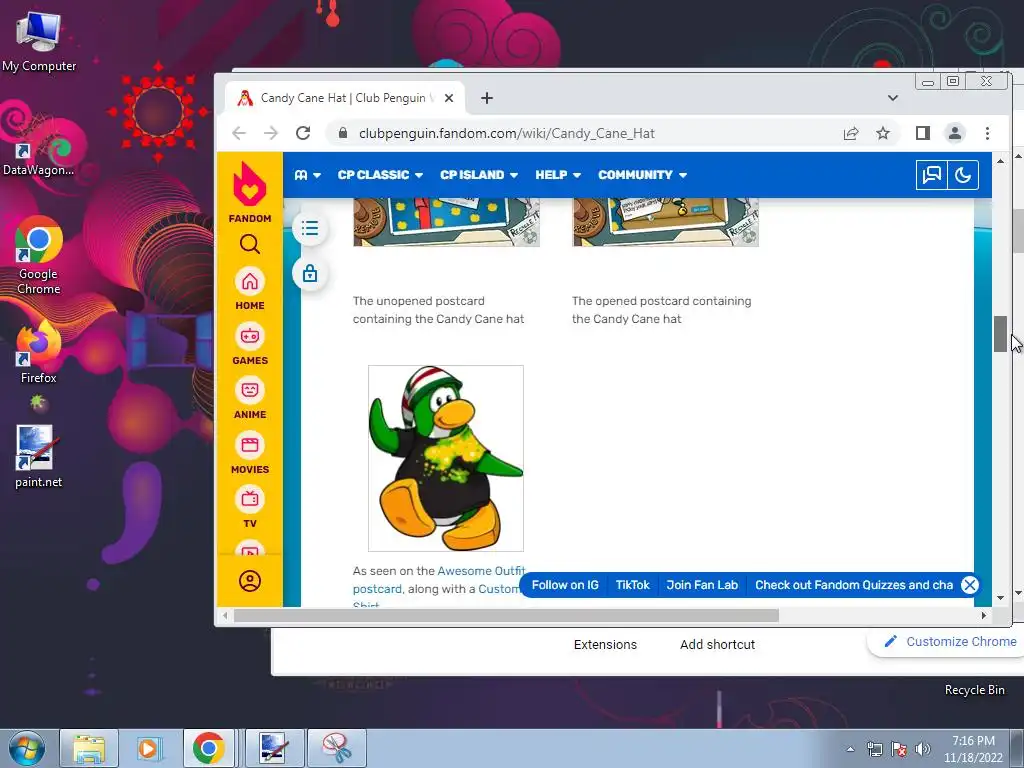Toggle dark theme moon icon

(x=963, y=175)
